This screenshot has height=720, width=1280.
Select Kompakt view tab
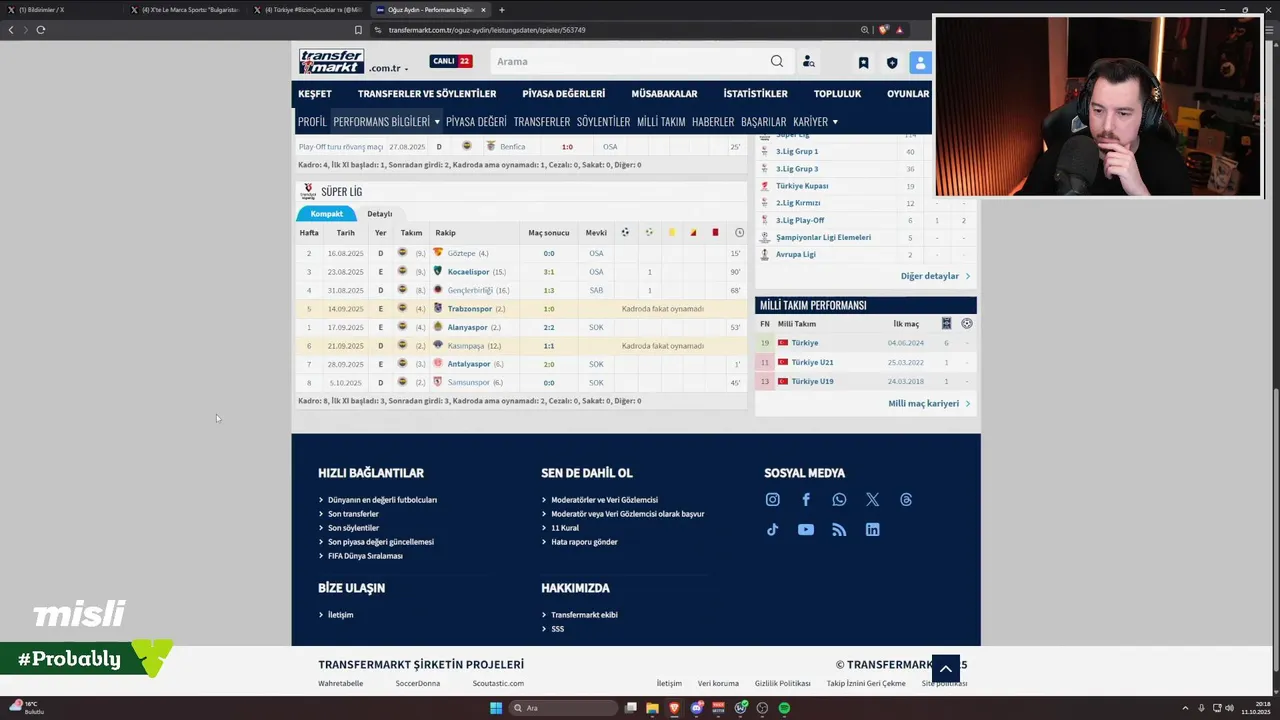(326, 214)
